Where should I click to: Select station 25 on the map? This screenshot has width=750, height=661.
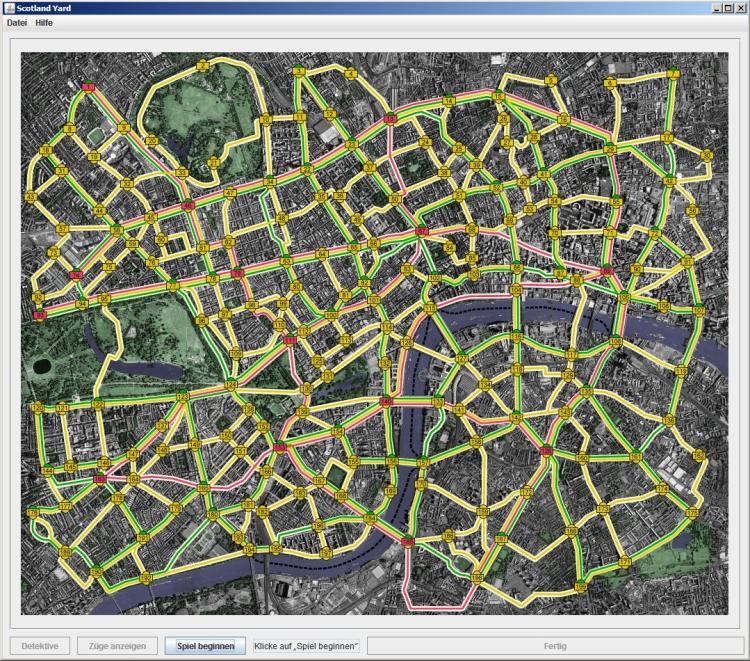[458, 149]
